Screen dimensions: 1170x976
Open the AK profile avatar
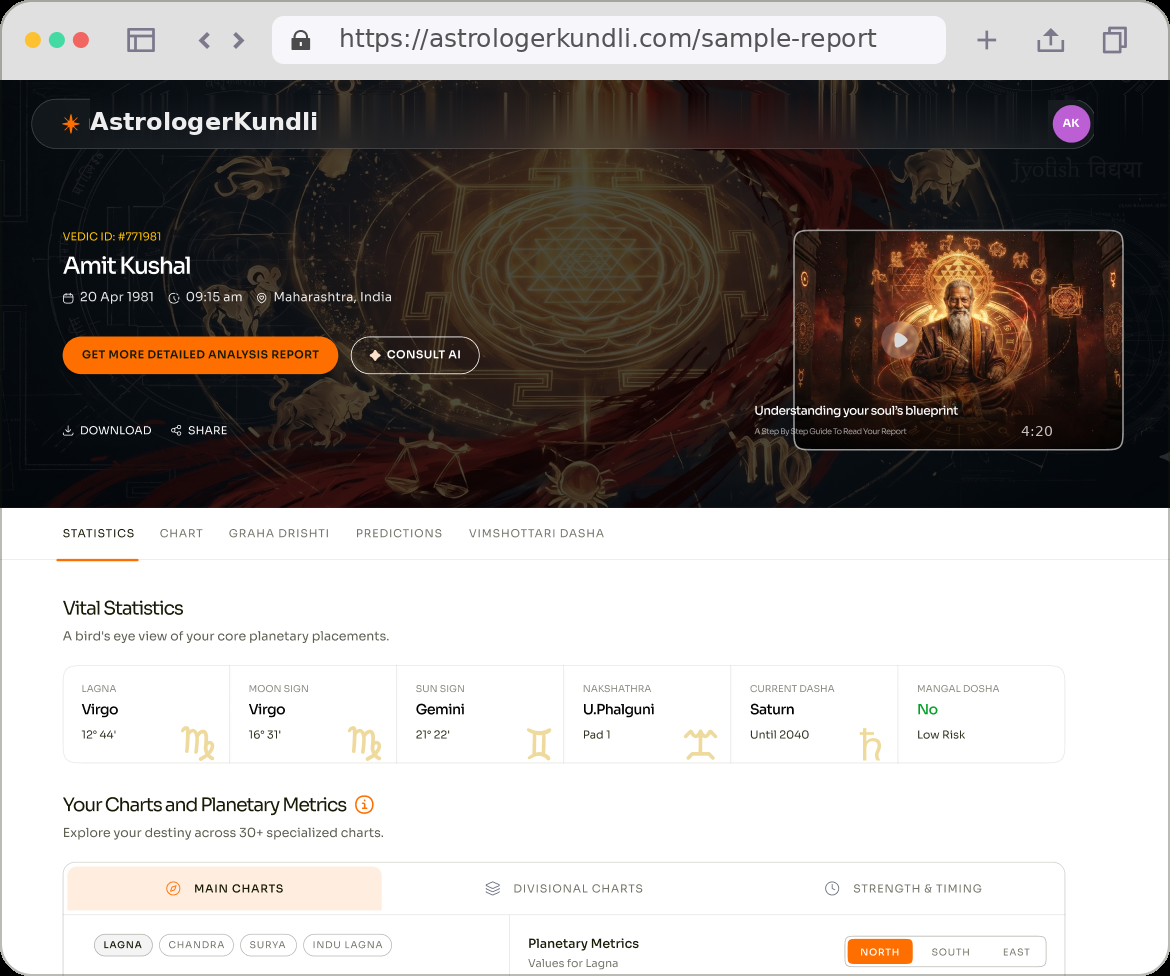click(1071, 123)
